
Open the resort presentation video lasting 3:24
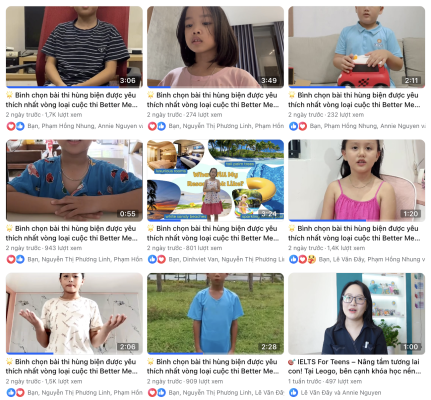(x=215, y=180)
